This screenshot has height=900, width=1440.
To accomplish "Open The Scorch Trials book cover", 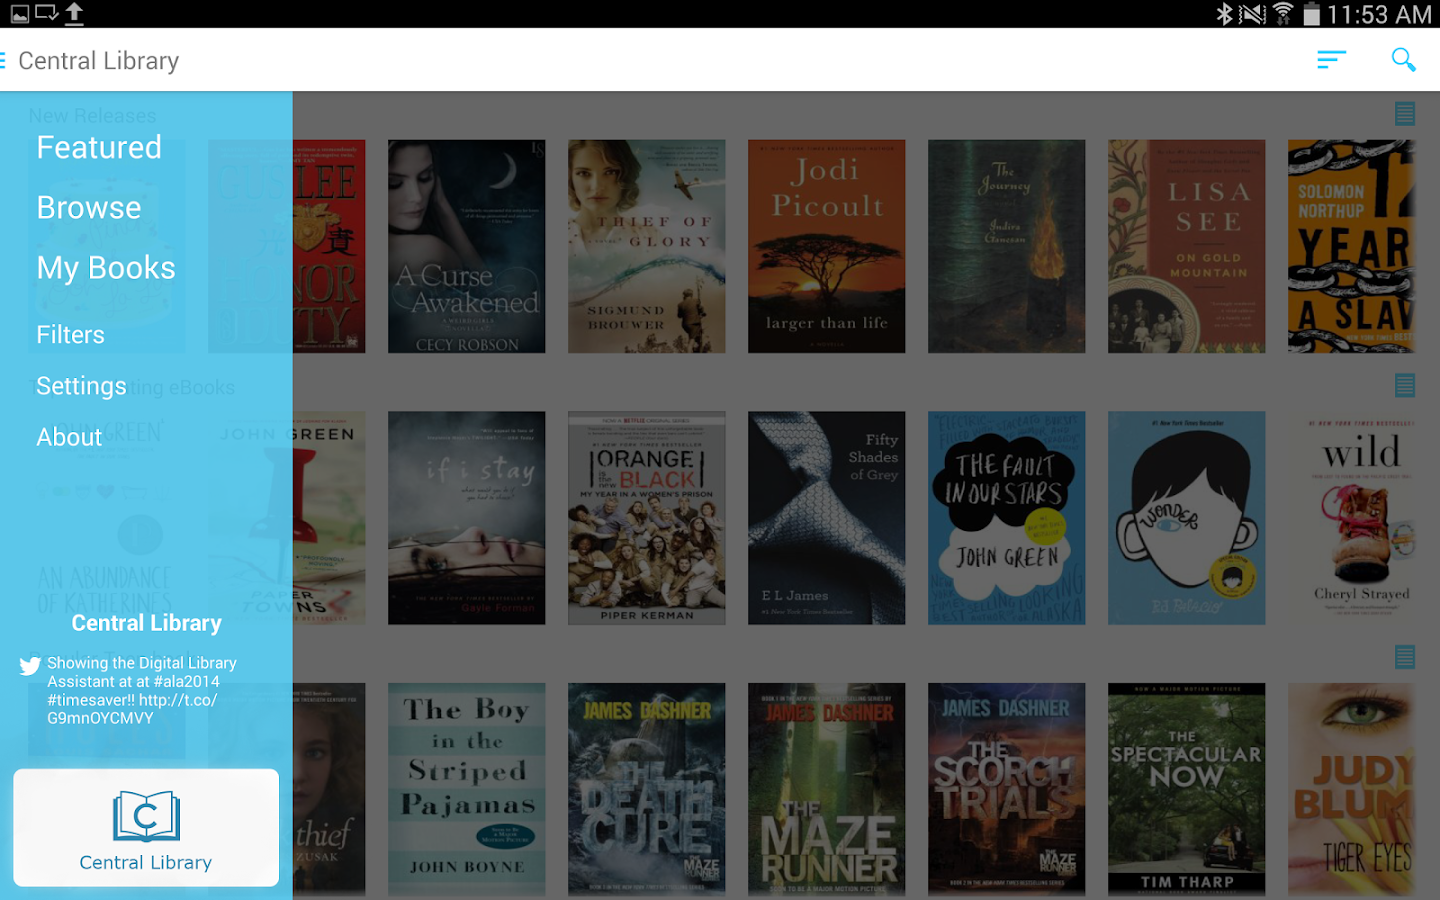I will coord(1007,790).
